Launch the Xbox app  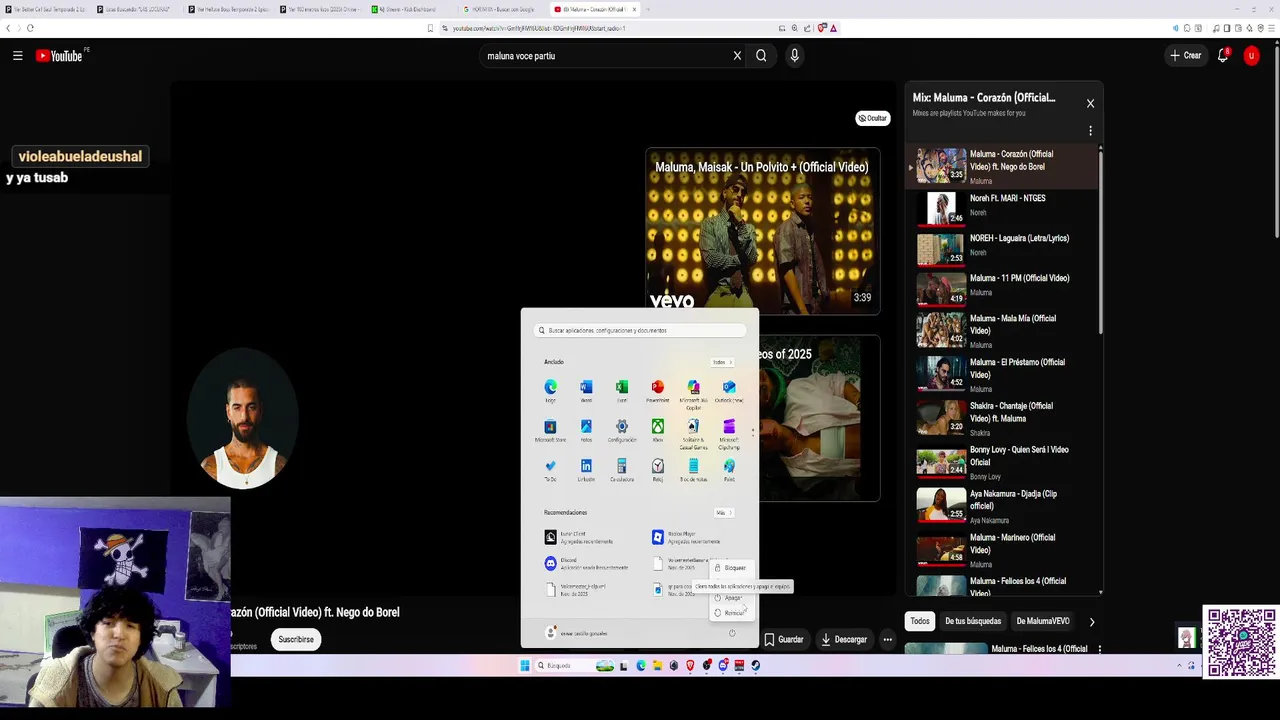[657, 429]
